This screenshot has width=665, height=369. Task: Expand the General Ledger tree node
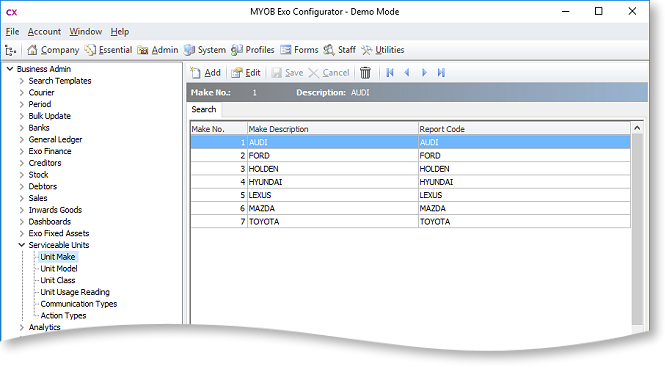pos(22,140)
